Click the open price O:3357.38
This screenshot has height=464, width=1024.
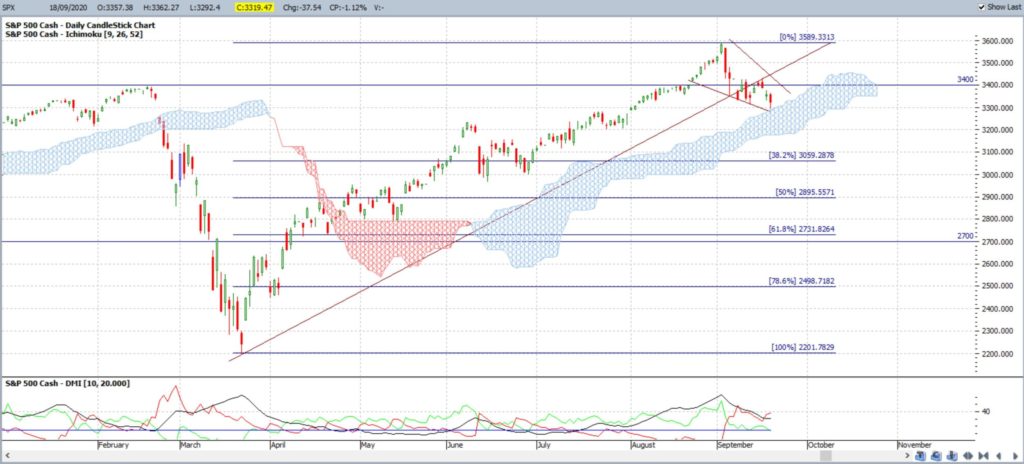tap(115, 7)
